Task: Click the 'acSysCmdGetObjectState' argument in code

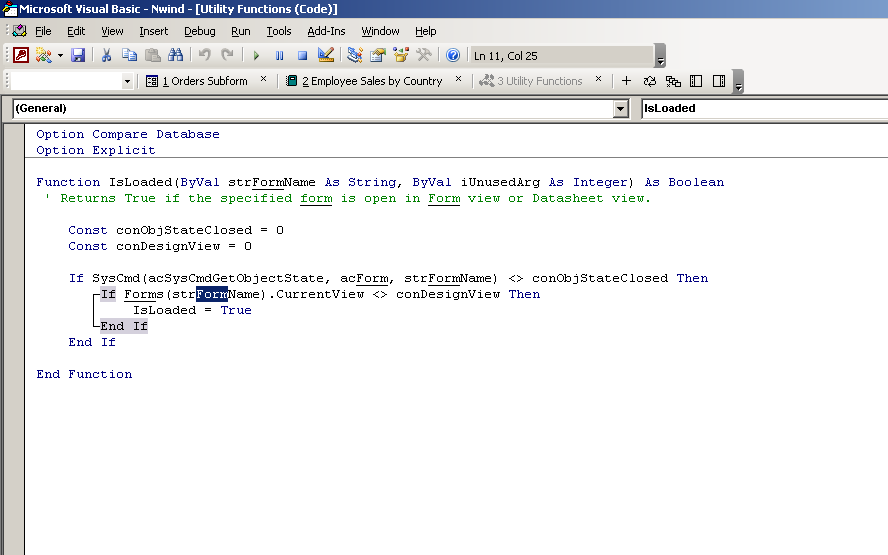Action: pos(236,278)
